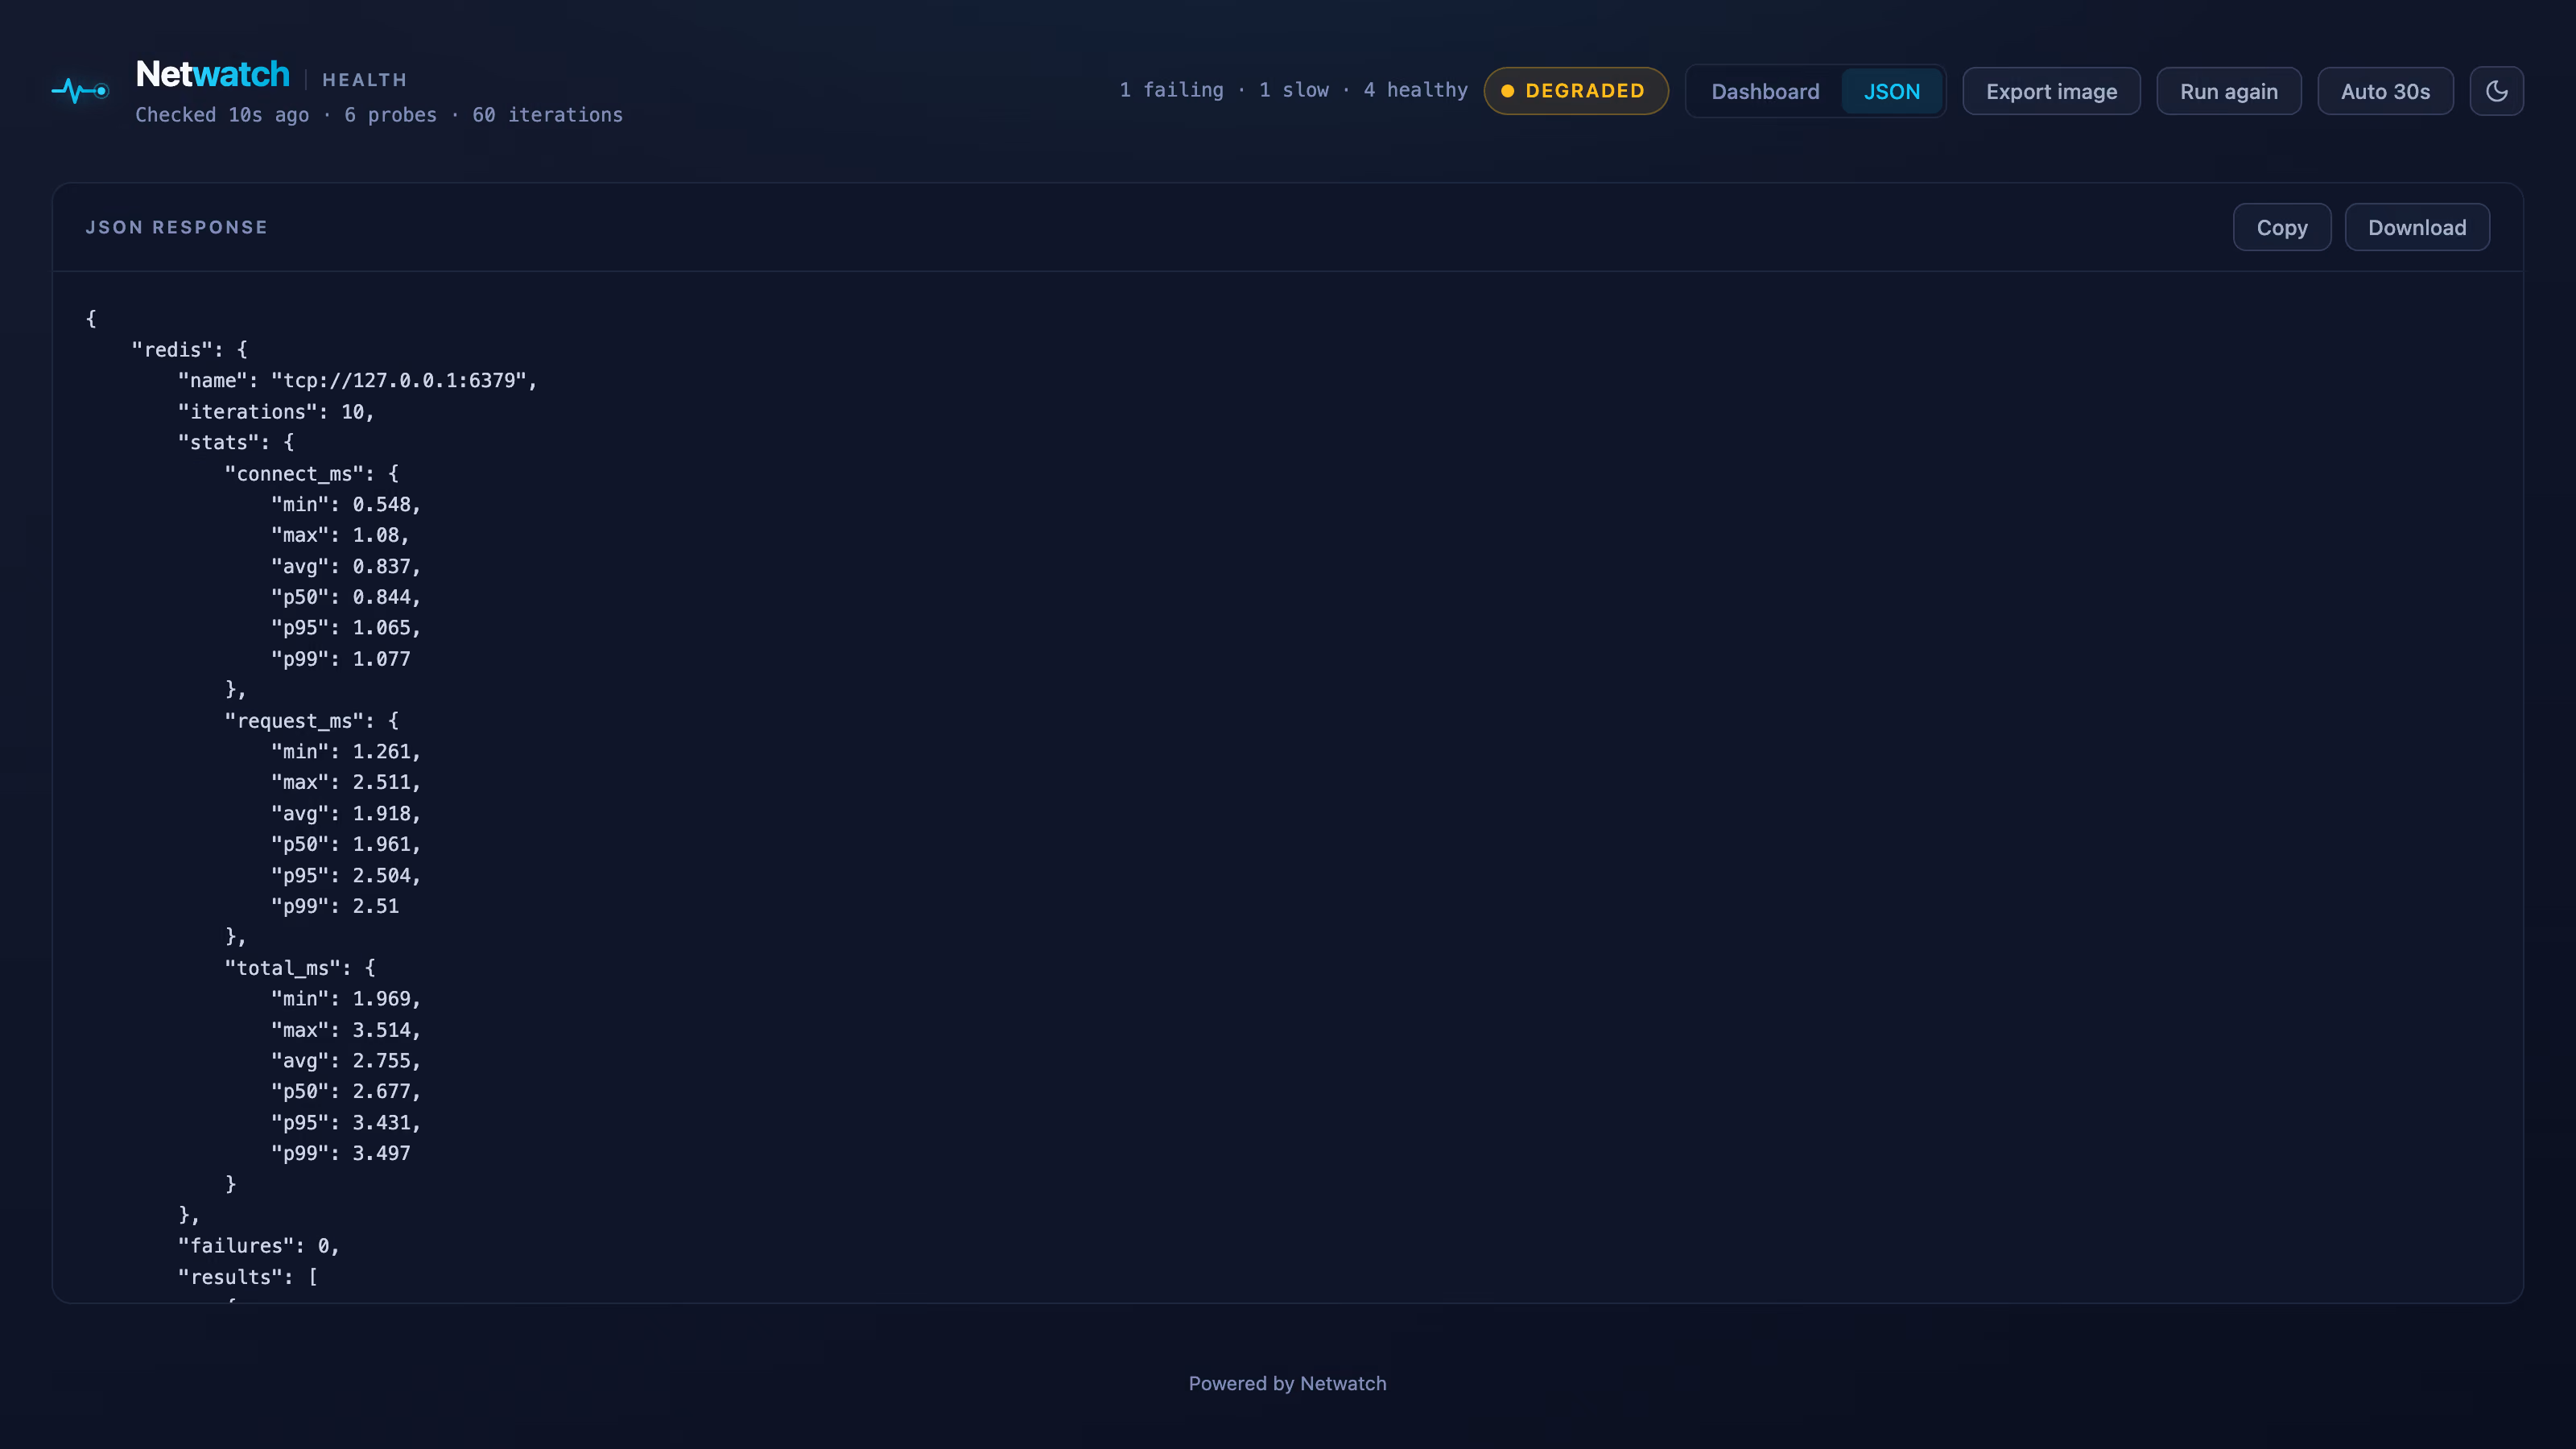Click connect_ms "max": 1.08 value
The image size is (2576, 1449).
340,535
